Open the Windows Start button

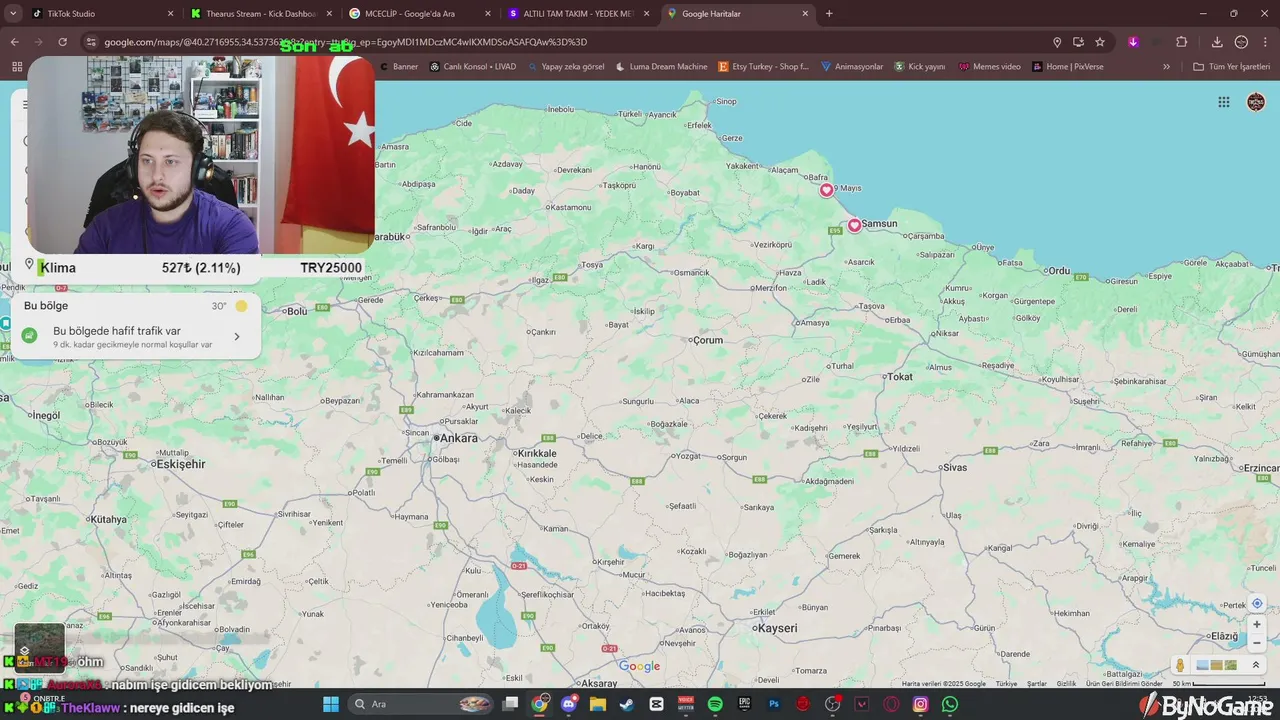click(331, 704)
